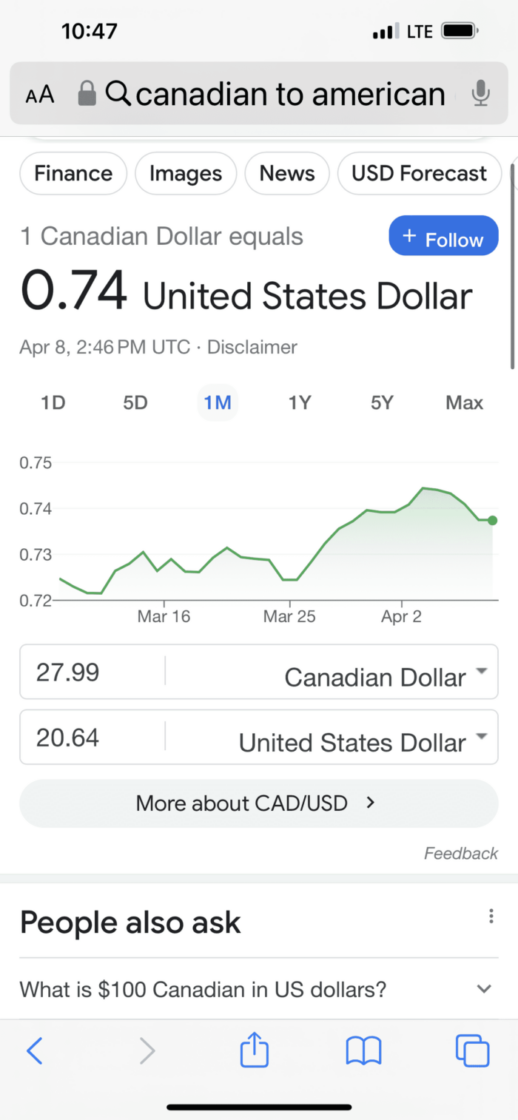Viewport: 518px width, 1120px height.
Task: Open More about CAD/USD
Action: [x=259, y=803]
